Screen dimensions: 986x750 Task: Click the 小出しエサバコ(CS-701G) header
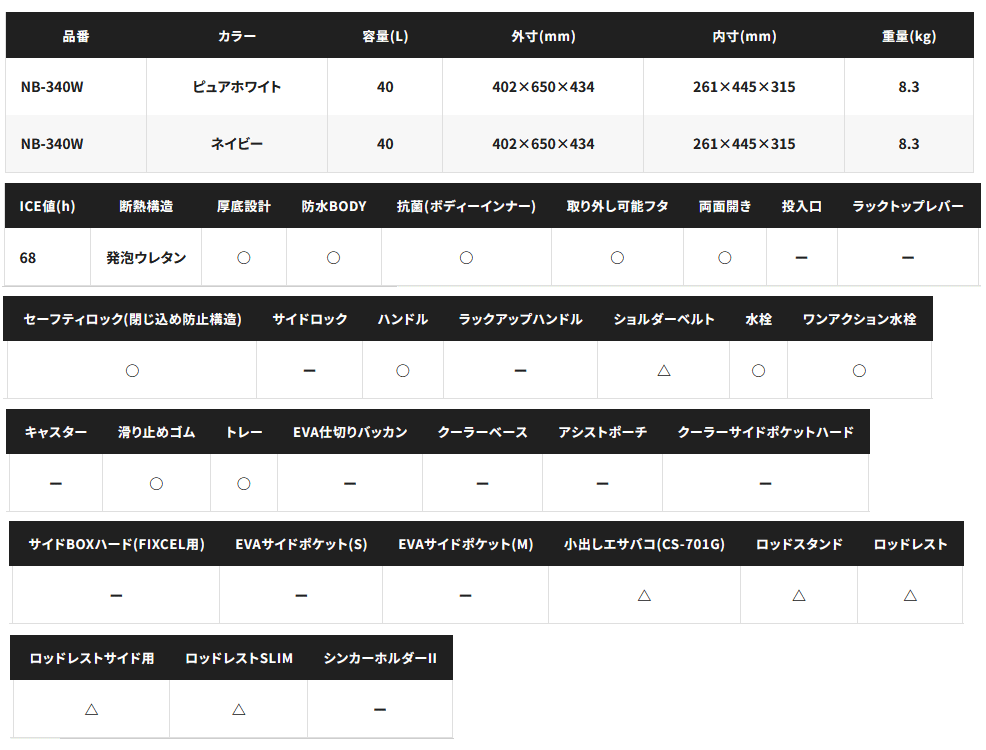tap(645, 544)
